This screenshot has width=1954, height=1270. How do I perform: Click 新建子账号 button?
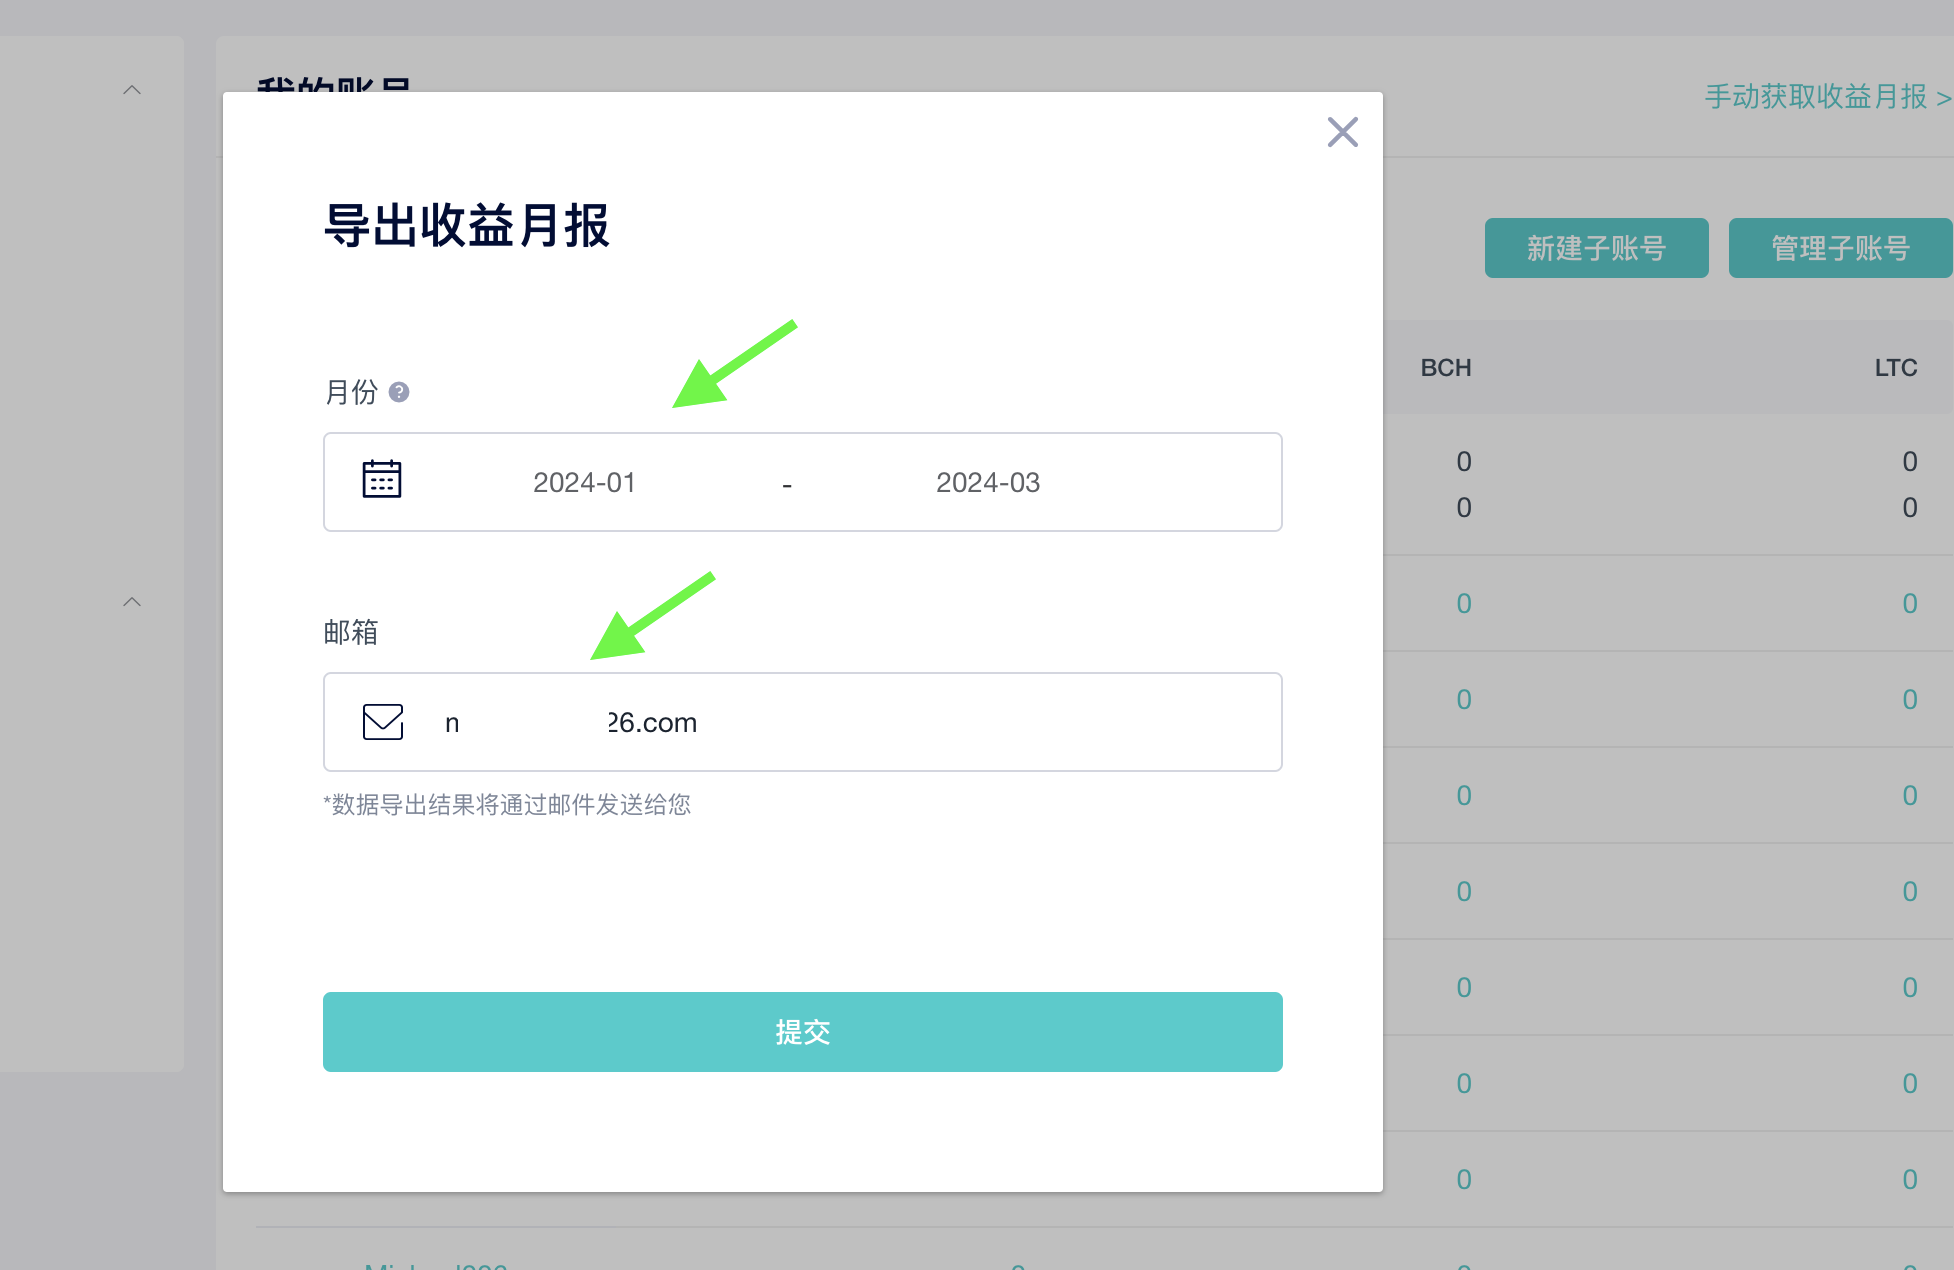(1596, 248)
